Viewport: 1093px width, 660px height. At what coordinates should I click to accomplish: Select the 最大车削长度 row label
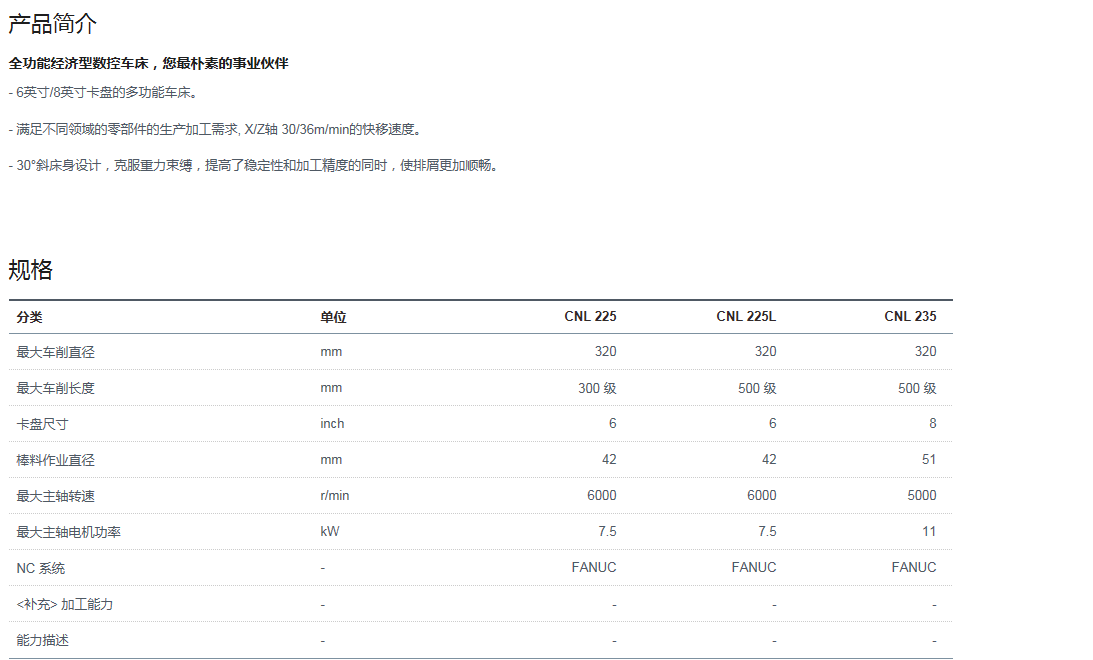(56, 388)
